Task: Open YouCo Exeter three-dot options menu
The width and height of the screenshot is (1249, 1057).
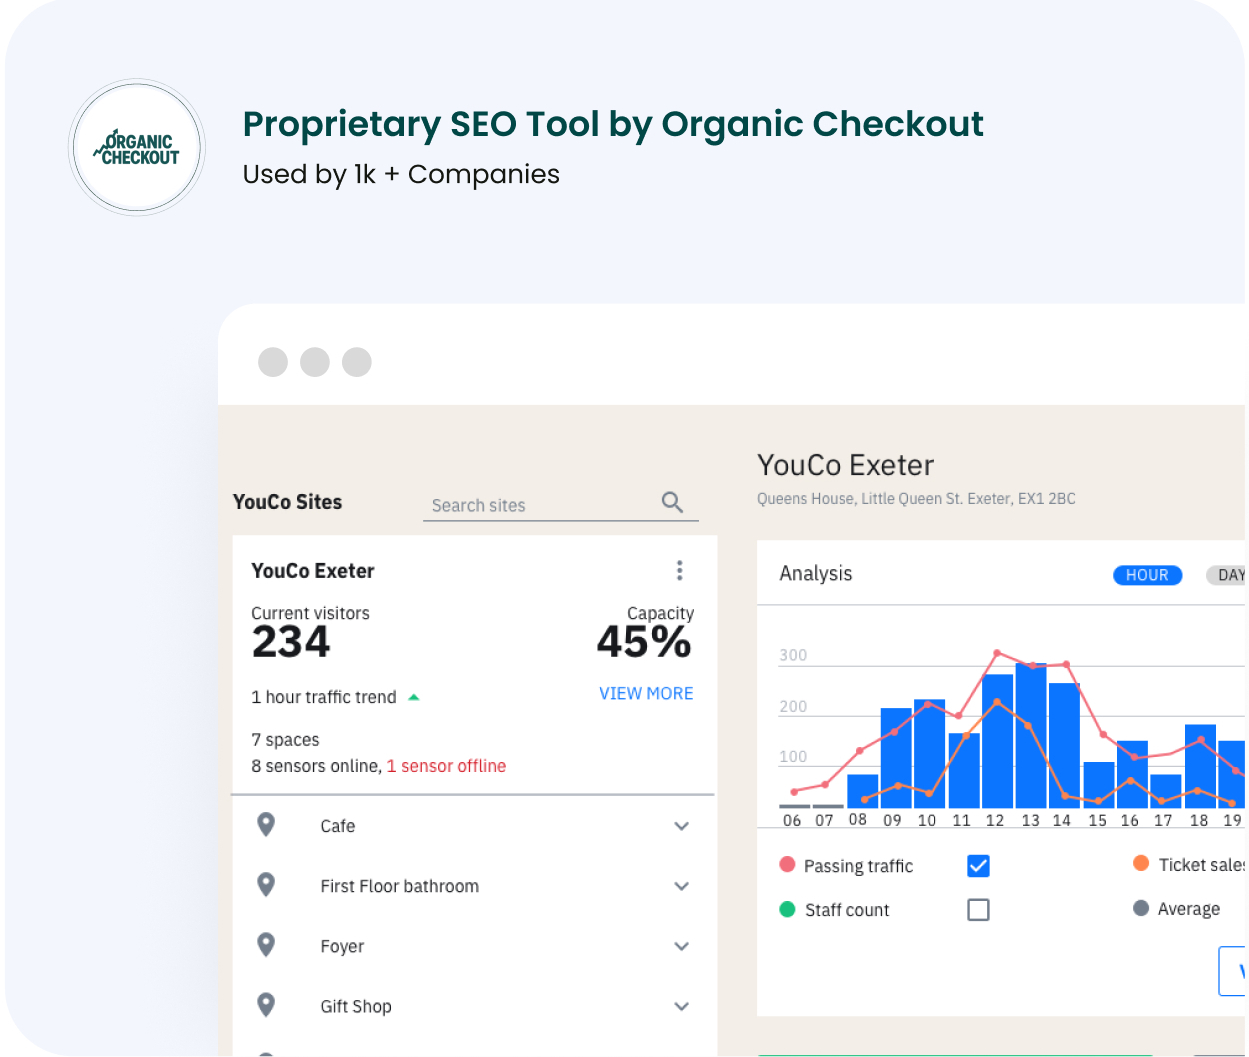Action: pyautogui.click(x=680, y=570)
